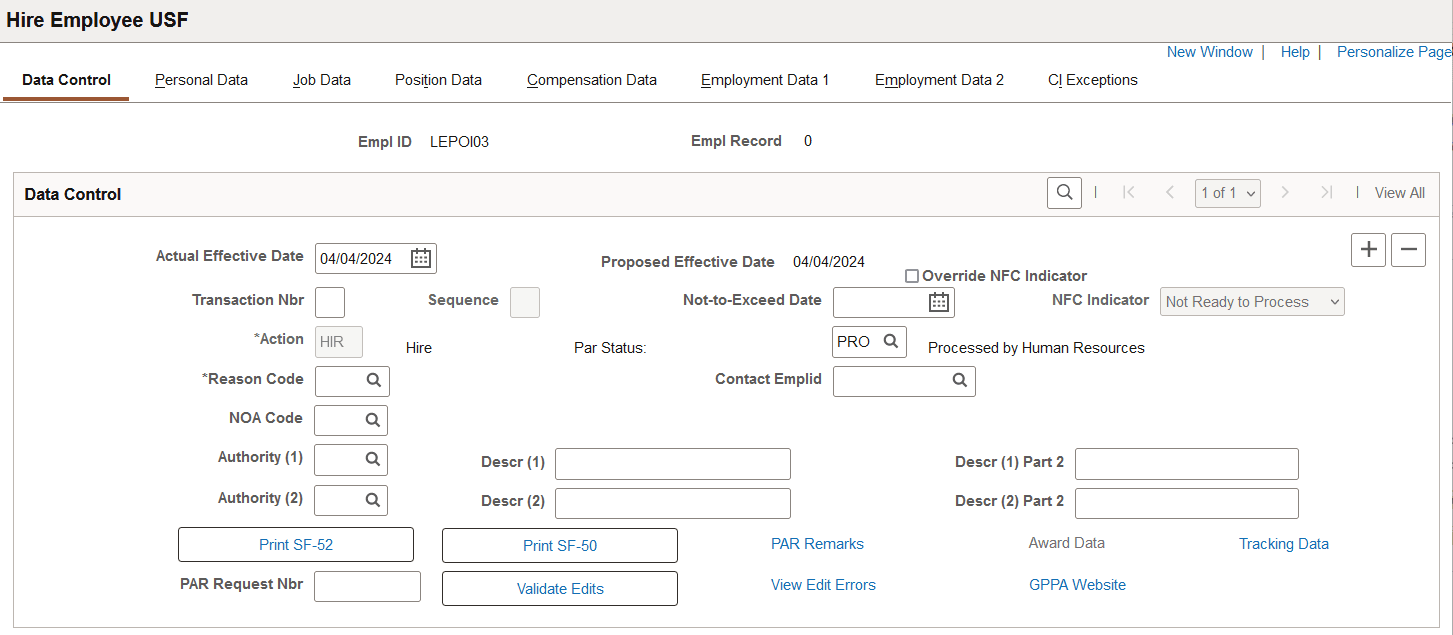Click the Print SF-52 button
This screenshot has height=635, width=1453.
coord(295,544)
